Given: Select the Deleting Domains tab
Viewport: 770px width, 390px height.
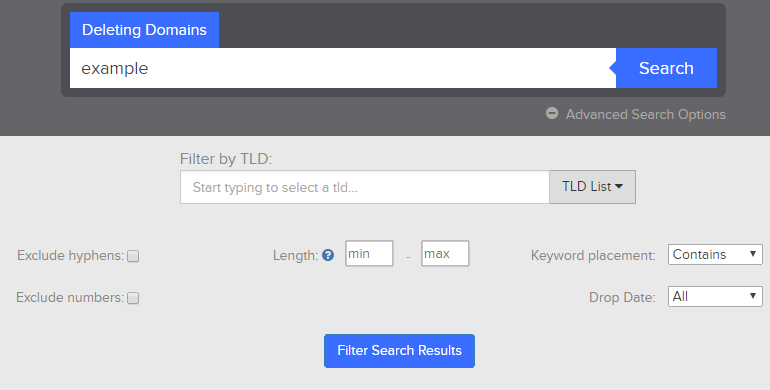Looking at the screenshot, I should [x=144, y=30].
